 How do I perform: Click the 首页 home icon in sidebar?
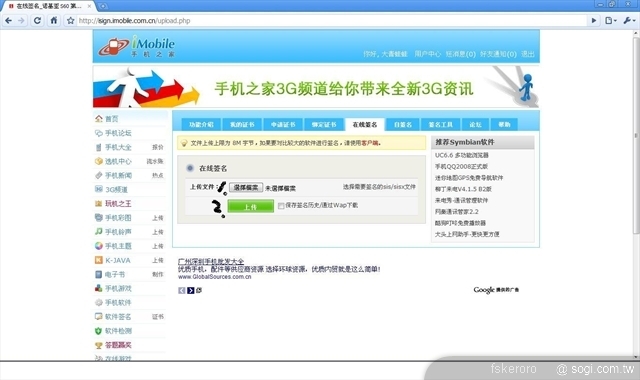point(98,119)
